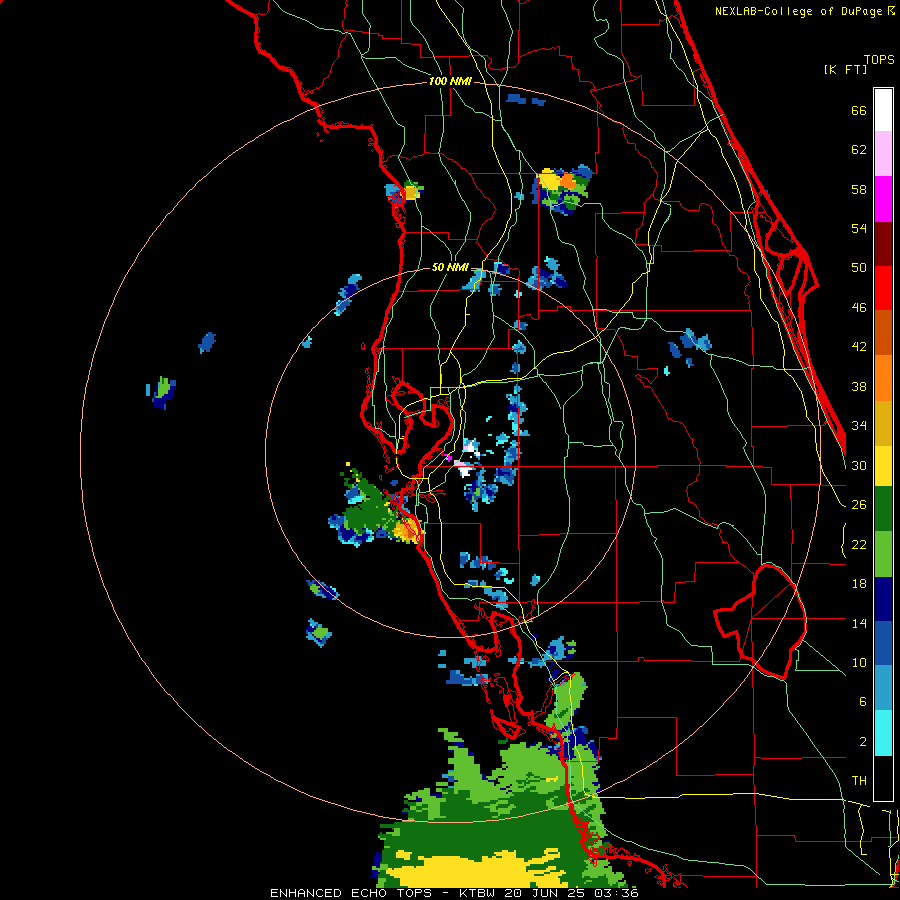Screen dimensions: 900x900
Task: Click the magenta legend band below 58
Action: (883, 199)
